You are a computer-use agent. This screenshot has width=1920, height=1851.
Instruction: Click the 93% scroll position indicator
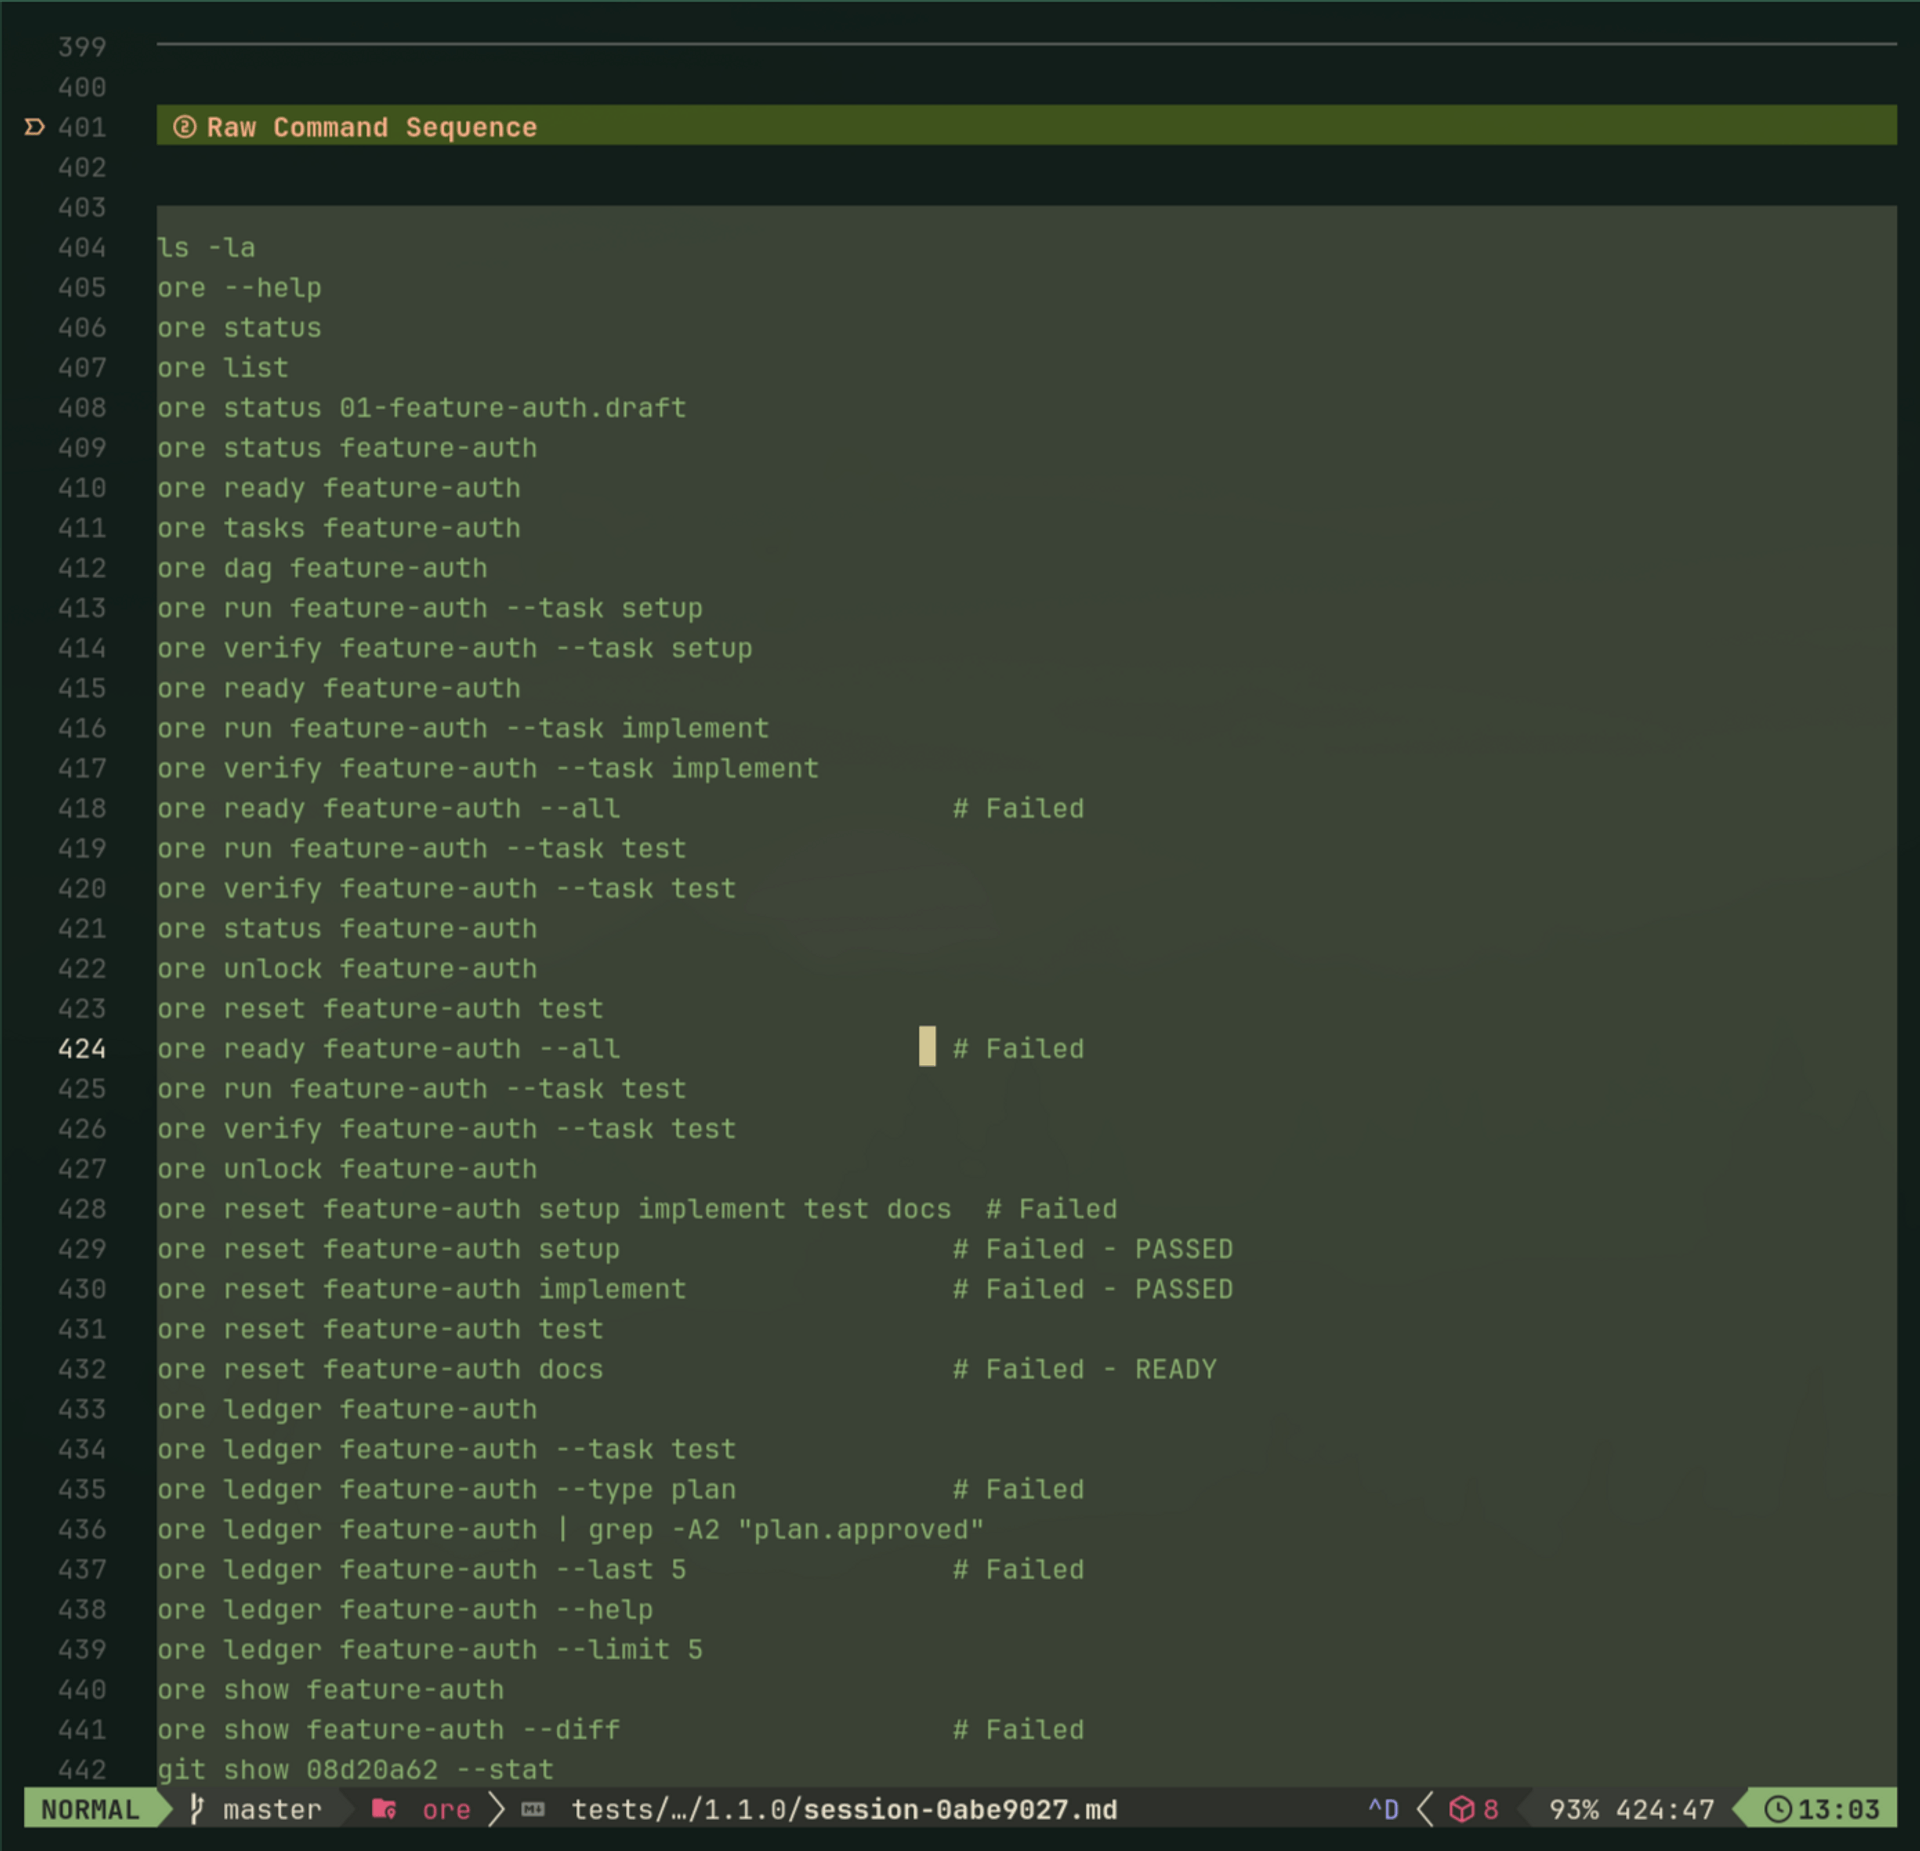[1573, 1810]
